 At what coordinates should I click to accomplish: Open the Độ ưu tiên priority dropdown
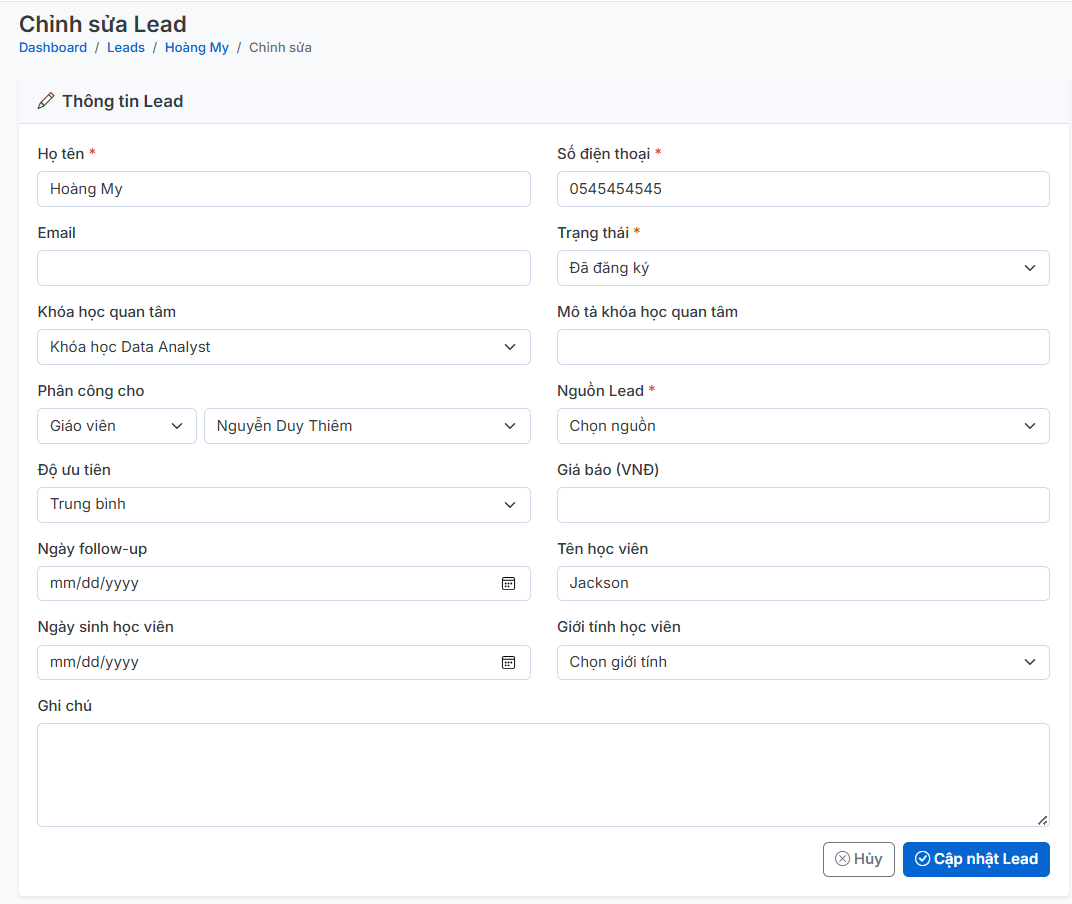(x=283, y=505)
